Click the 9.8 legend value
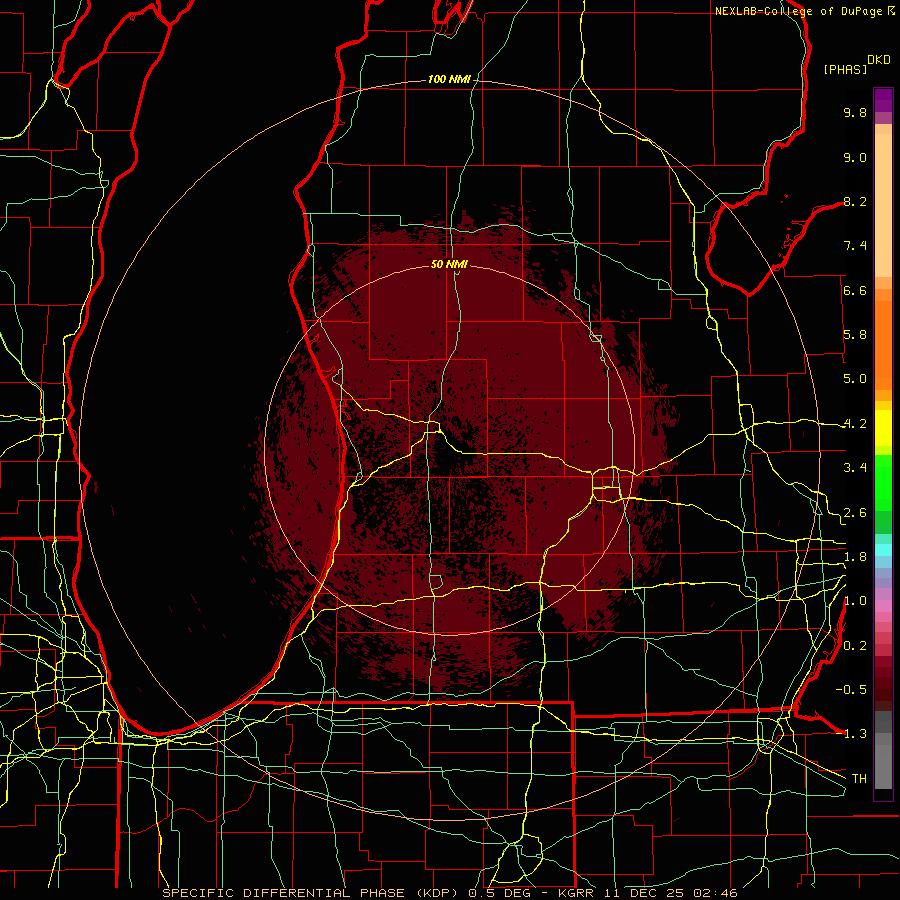The width and height of the screenshot is (900, 900). pyautogui.click(x=855, y=112)
